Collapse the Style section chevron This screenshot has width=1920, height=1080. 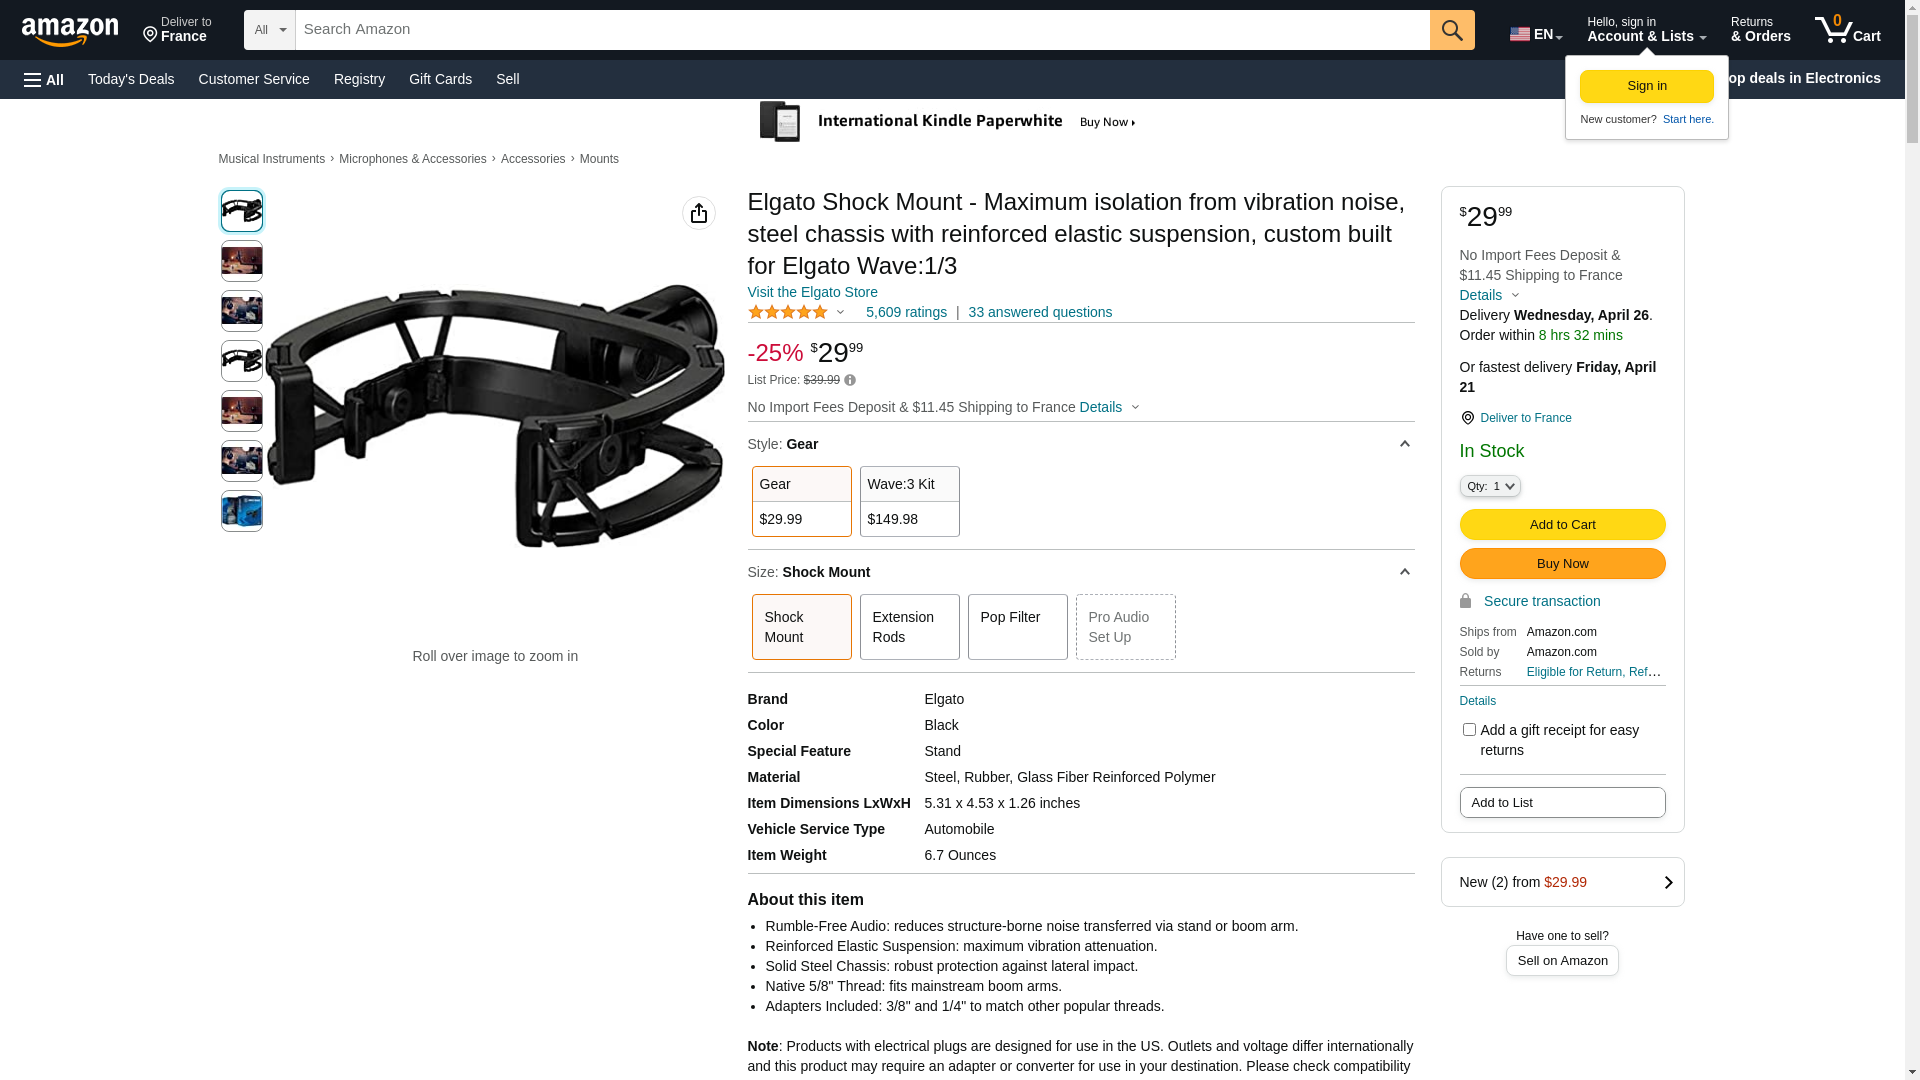(1404, 444)
